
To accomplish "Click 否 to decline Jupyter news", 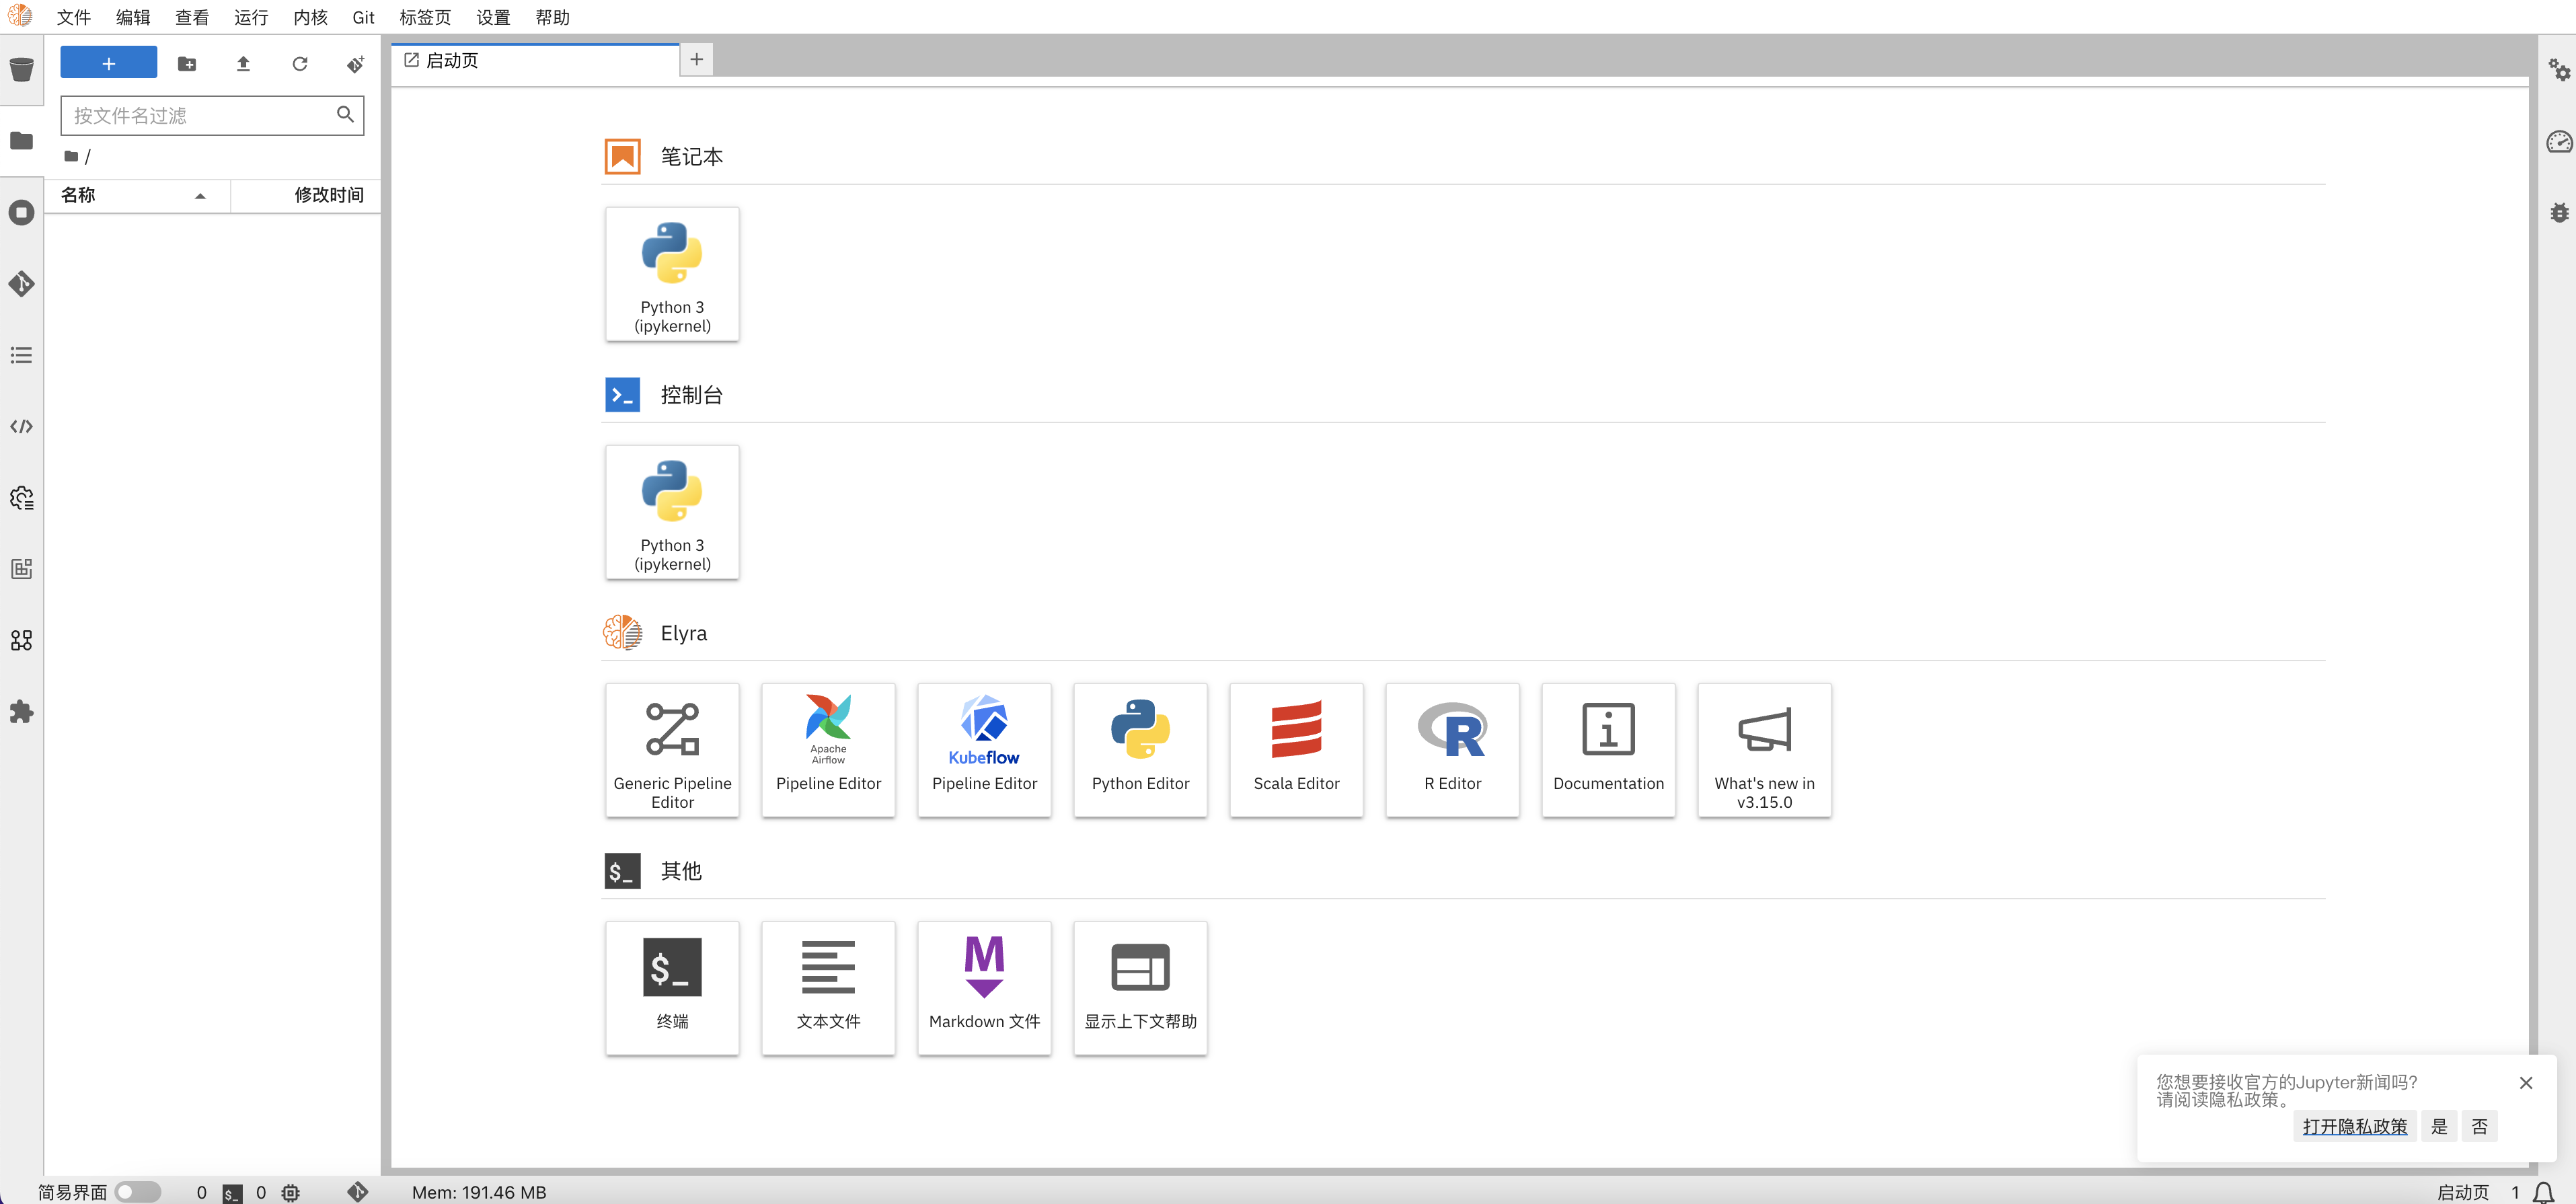I will [x=2479, y=1126].
